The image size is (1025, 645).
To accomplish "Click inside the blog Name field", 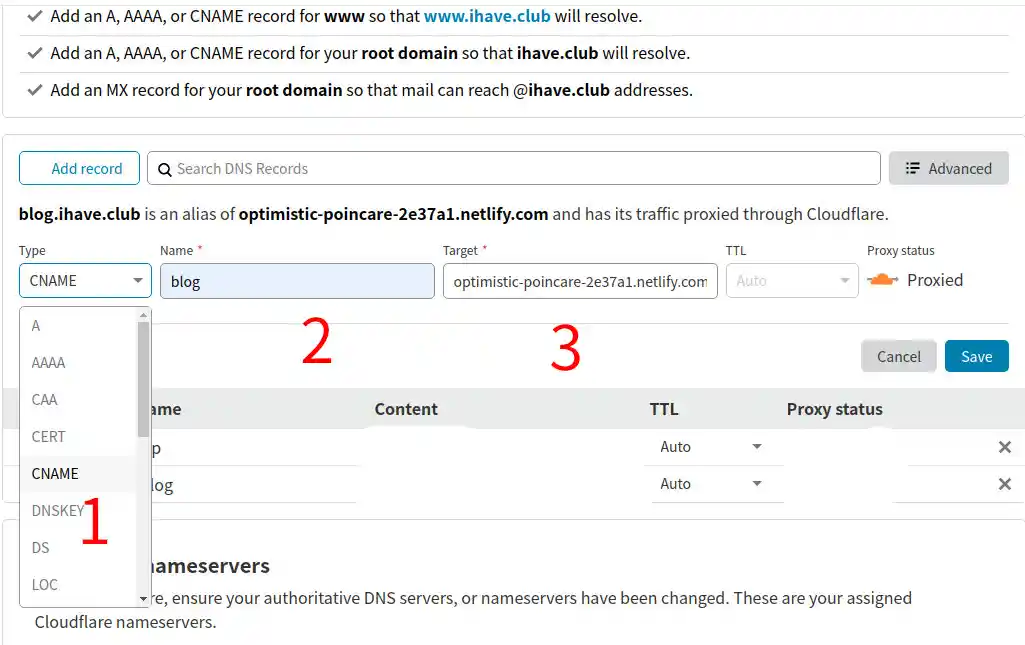I will (297, 280).
